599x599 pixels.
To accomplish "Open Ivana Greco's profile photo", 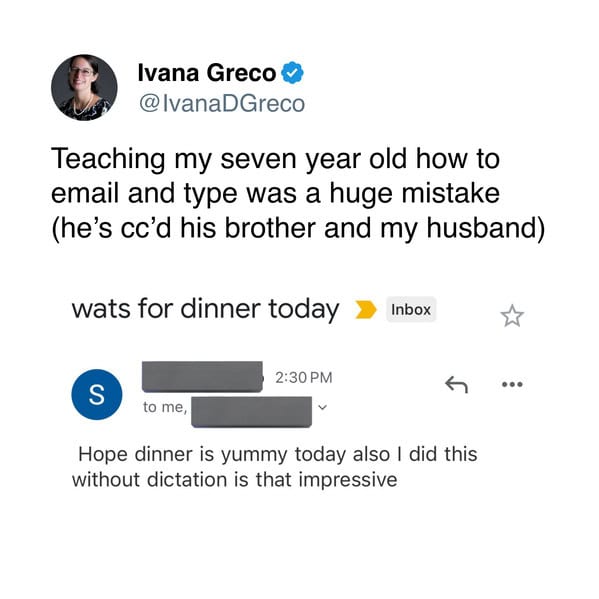I will (84, 87).
